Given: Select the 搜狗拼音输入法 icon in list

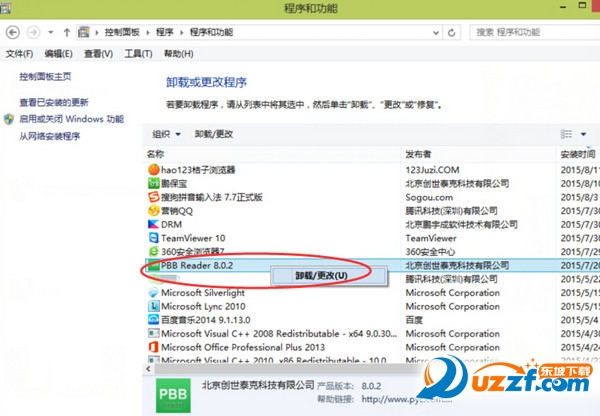Looking at the screenshot, I should click(x=153, y=197).
